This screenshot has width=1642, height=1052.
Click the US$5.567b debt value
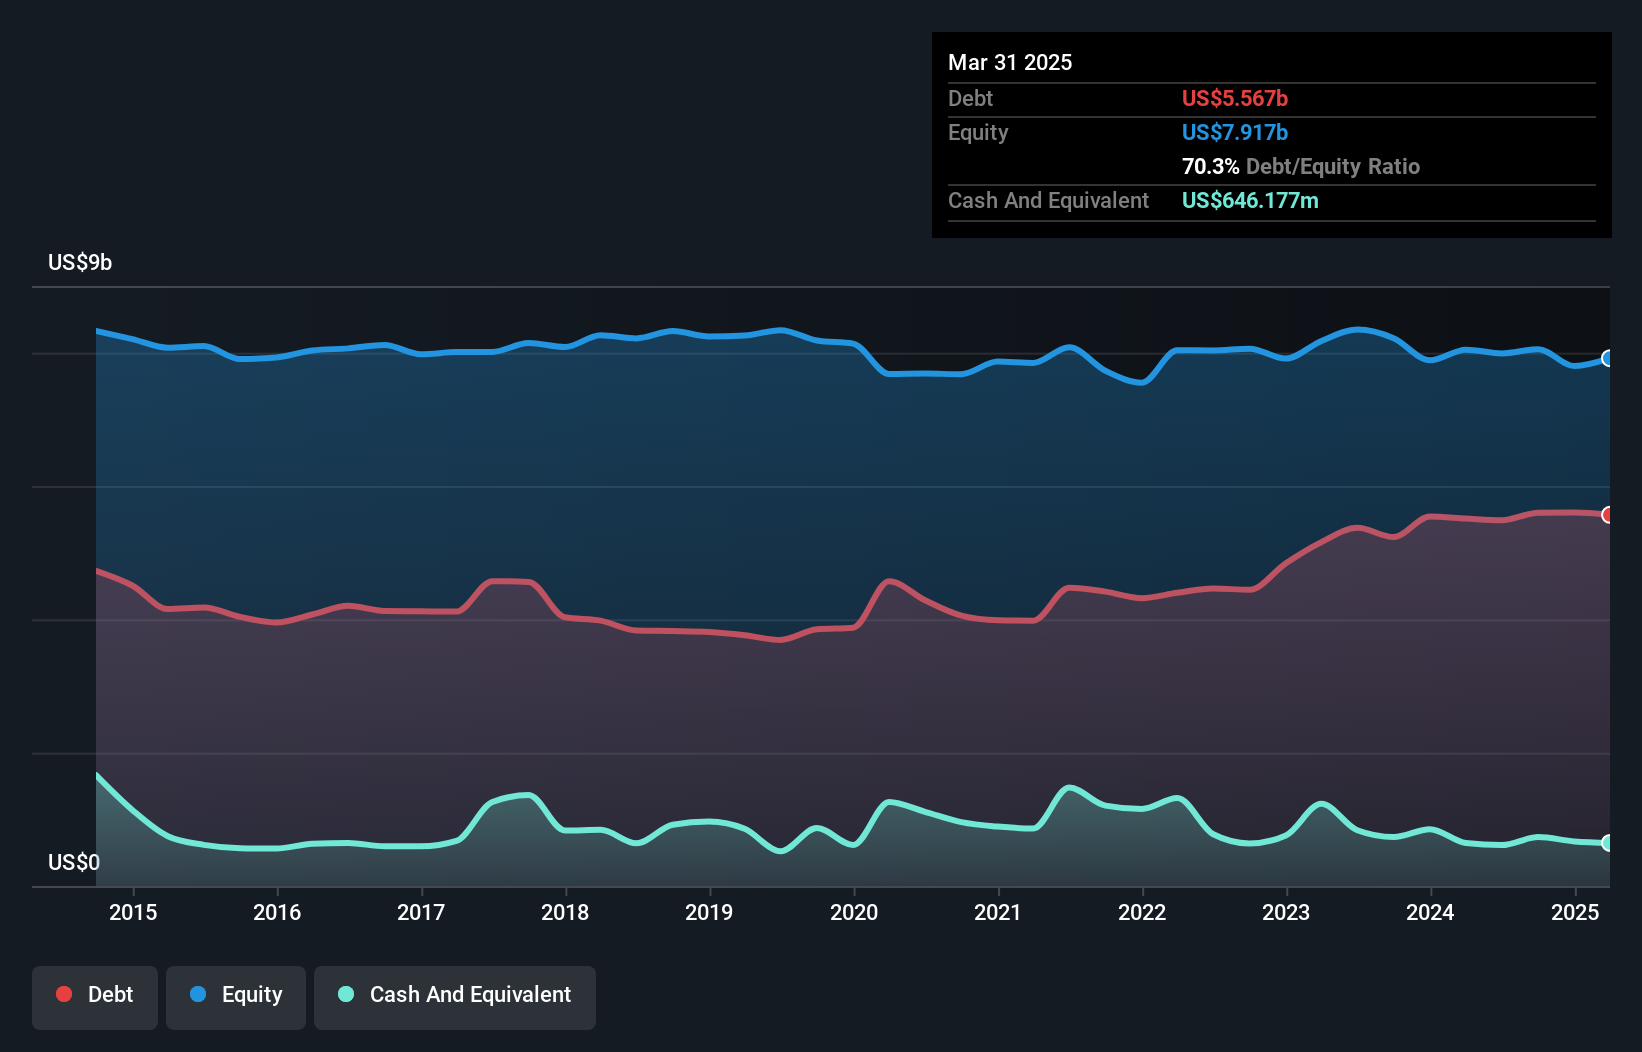click(x=1235, y=98)
